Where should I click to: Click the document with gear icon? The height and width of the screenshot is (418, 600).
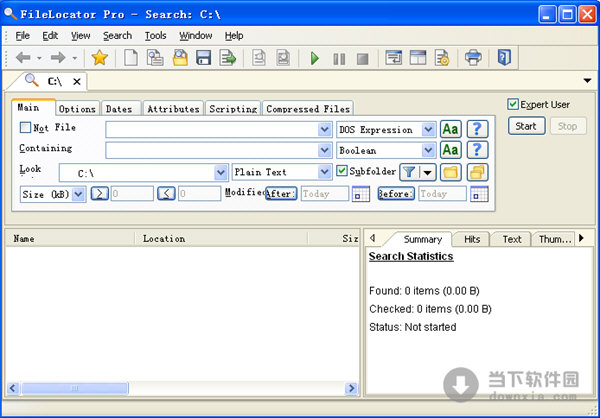pos(442,58)
